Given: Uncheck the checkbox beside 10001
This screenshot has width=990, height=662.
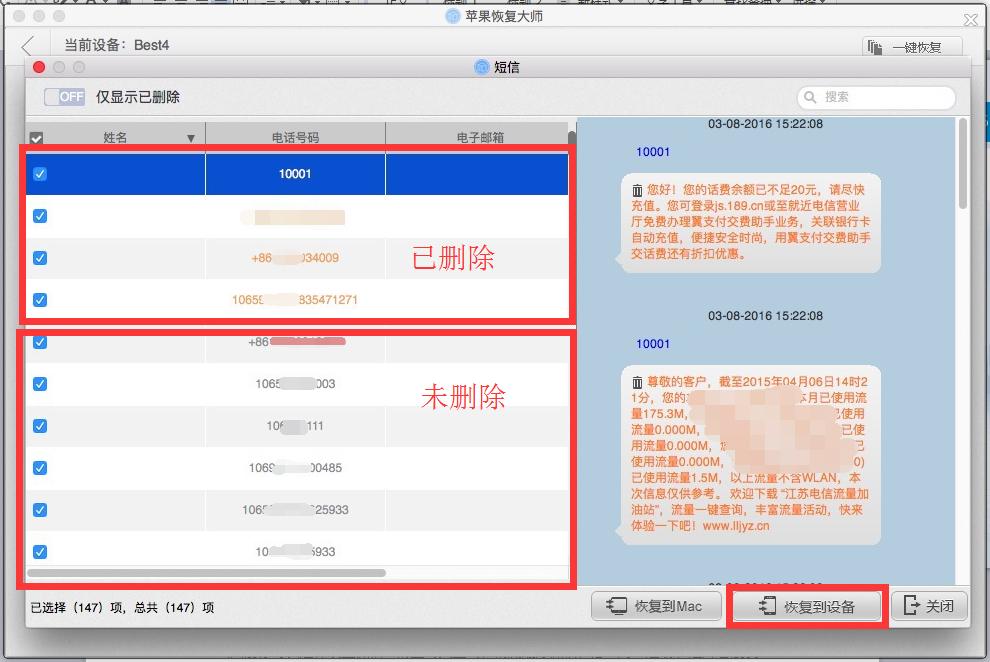Looking at the screenshot, I should pyautogui.click(x=38, y=173).
